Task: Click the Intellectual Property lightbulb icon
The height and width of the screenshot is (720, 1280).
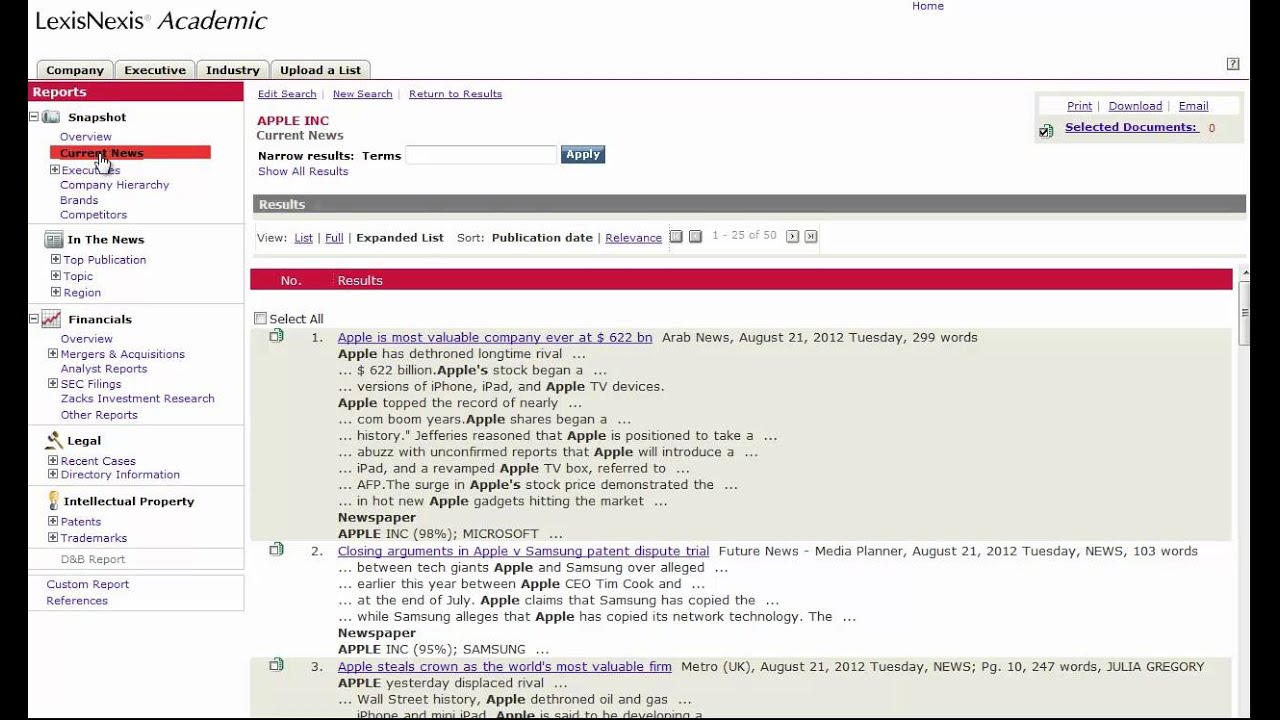Action: tap(54, 501)
